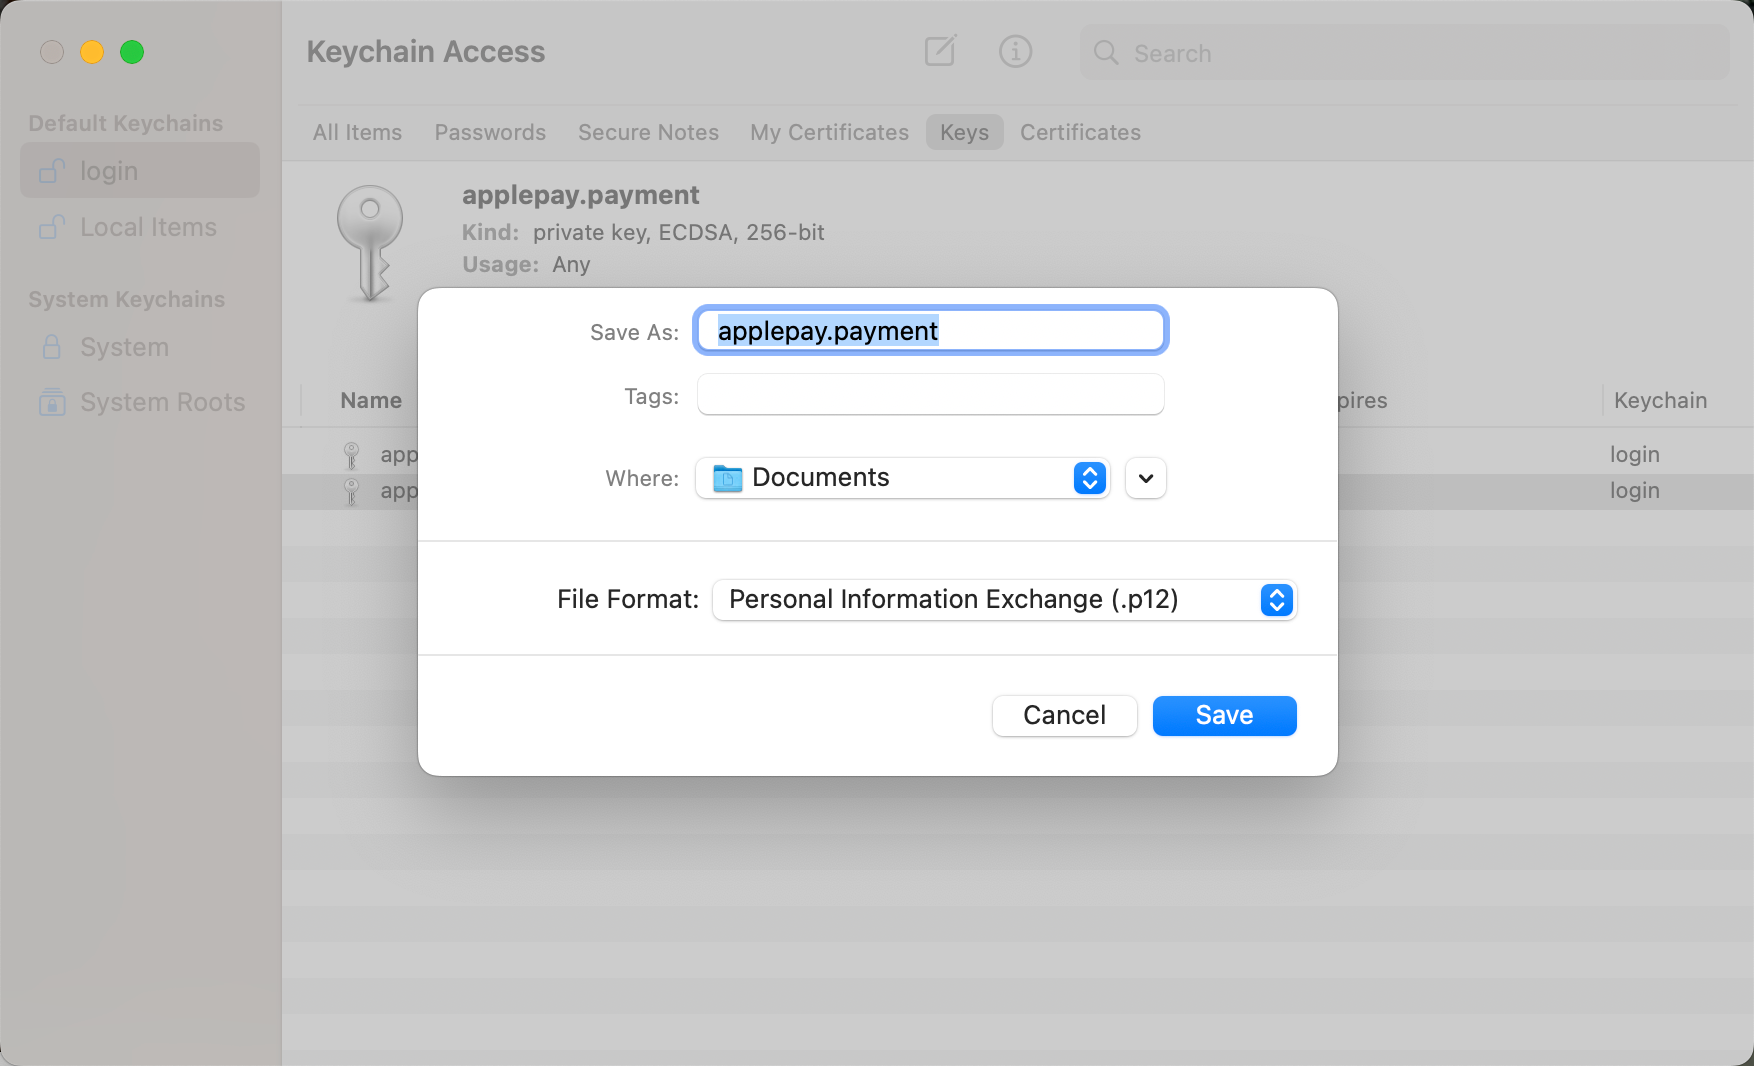Select the Local Items lock icon

tap(52, 227)
